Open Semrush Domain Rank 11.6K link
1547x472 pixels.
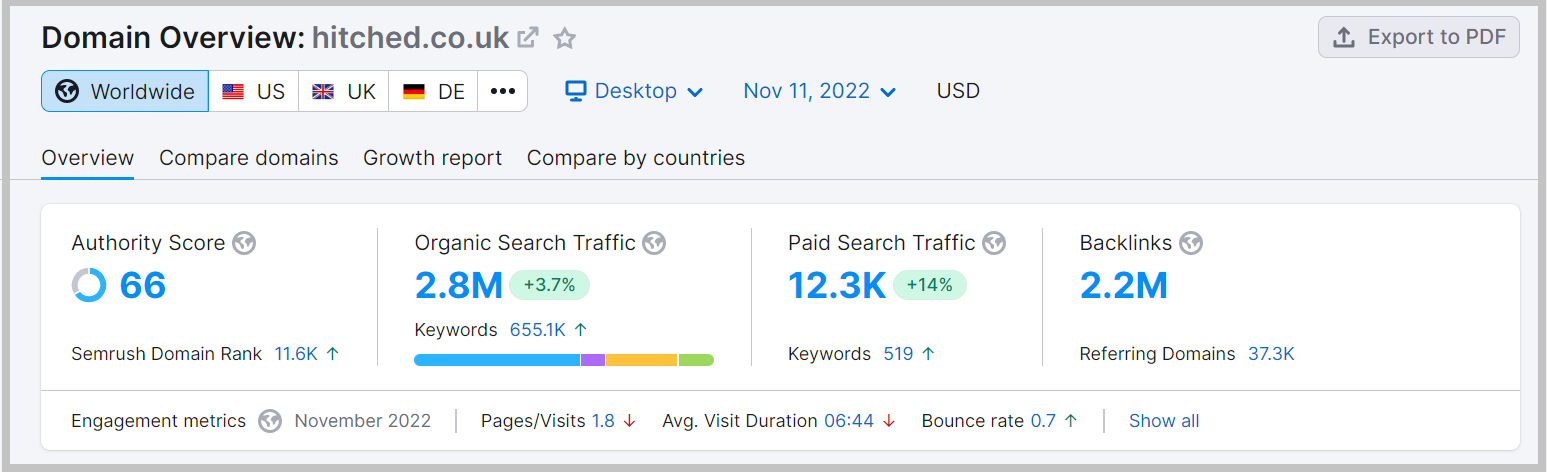point(296,354)
